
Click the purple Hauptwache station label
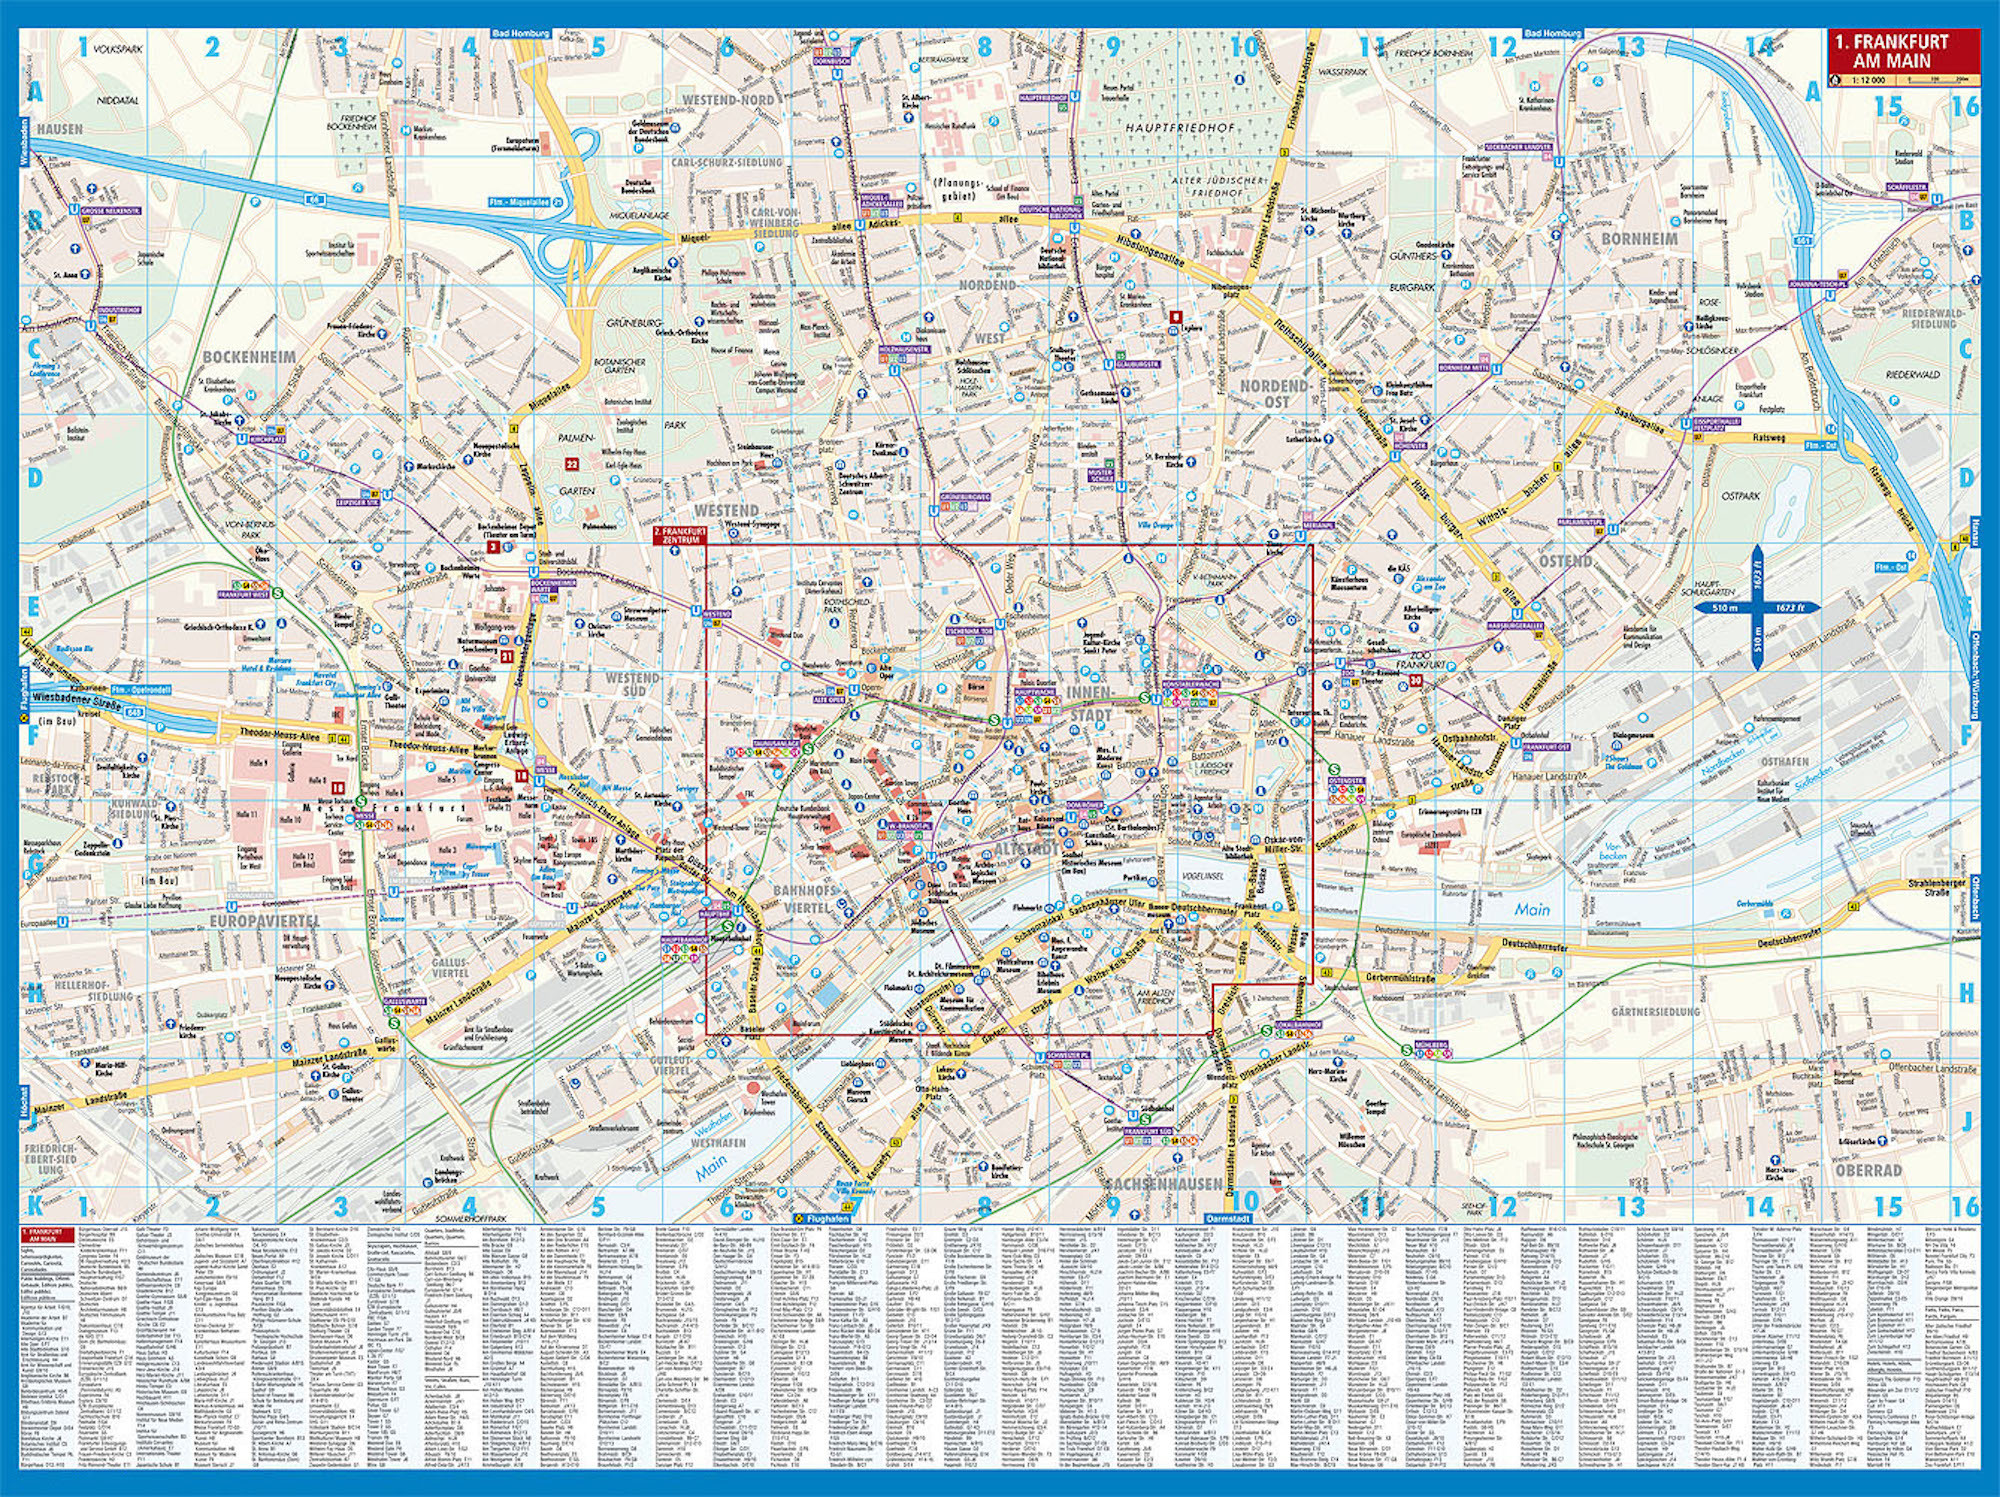1035,691
